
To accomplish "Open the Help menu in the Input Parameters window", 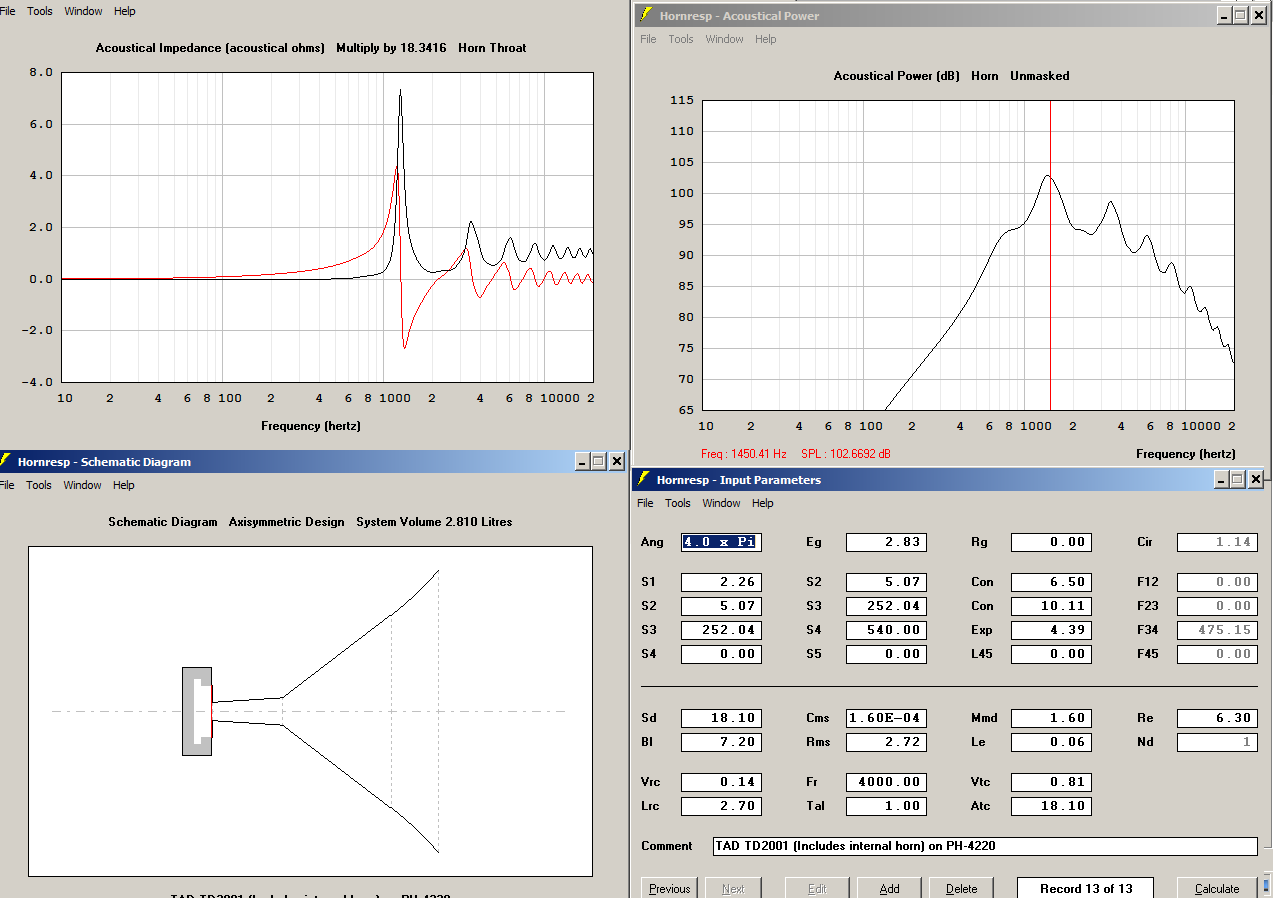I will pos(763,503).
